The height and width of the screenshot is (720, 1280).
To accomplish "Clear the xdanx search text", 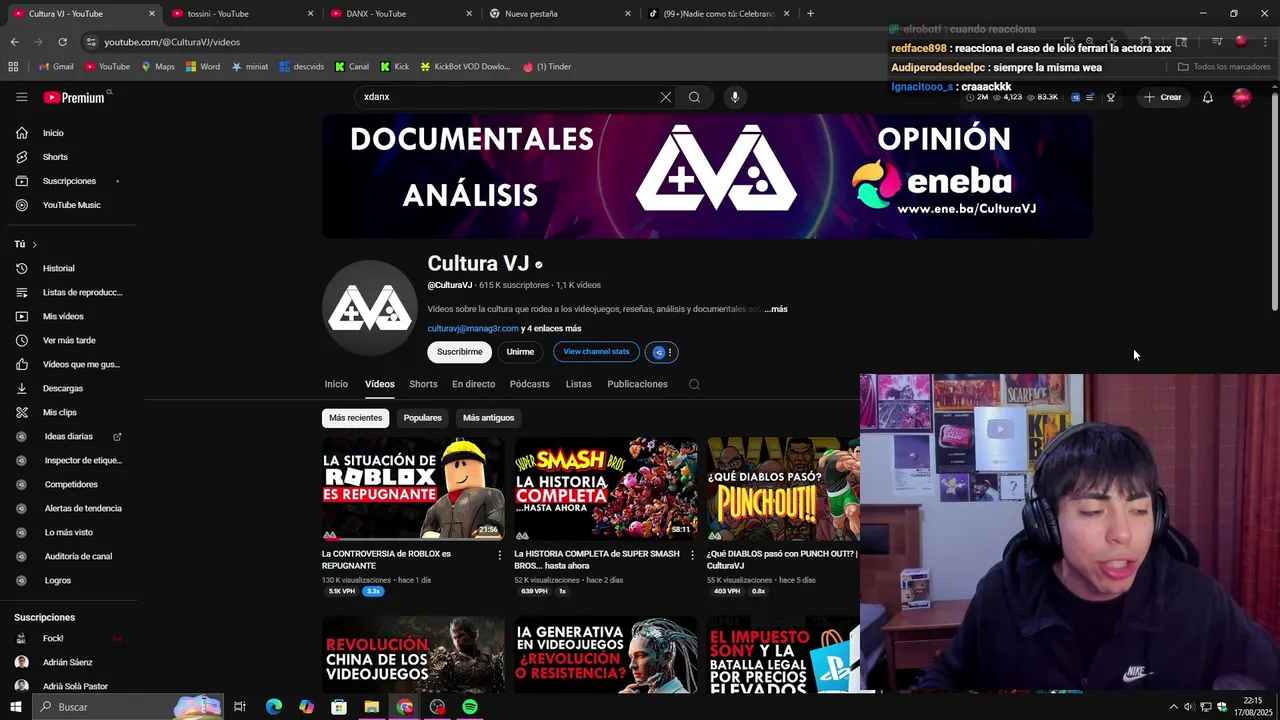I will [x=665, y=97].
